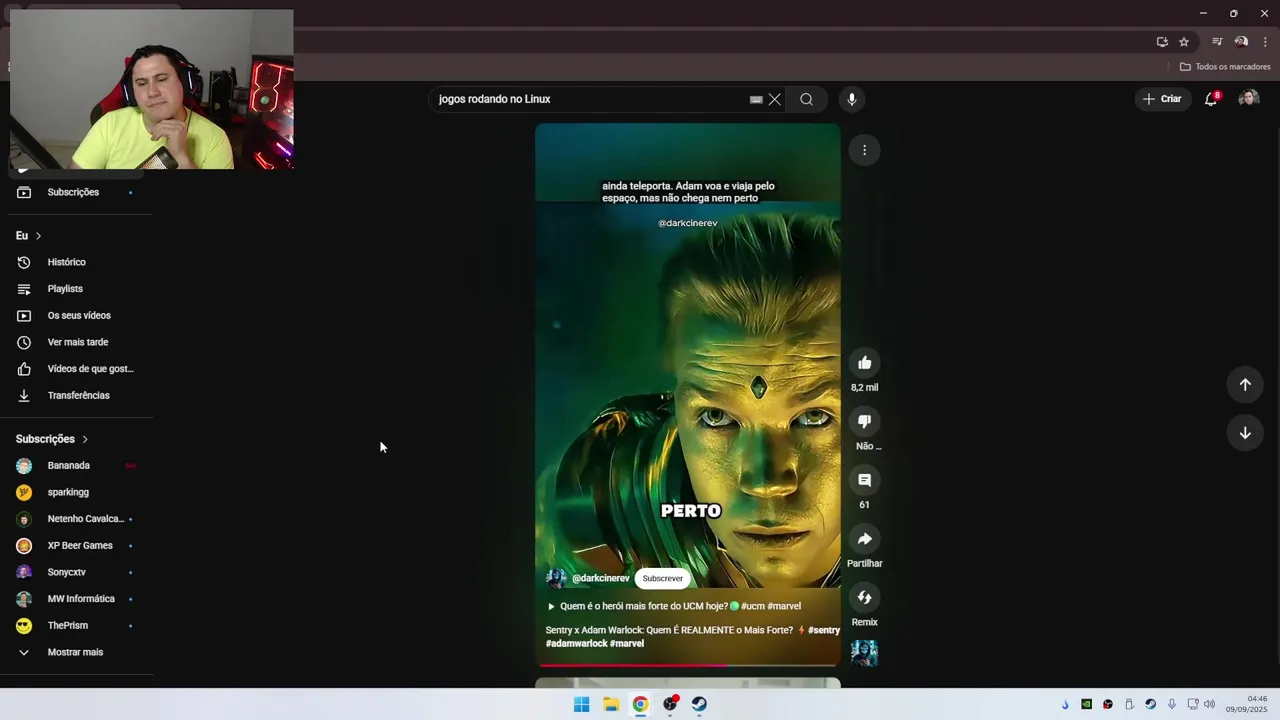Screen dimensions: 1280x720
Task: Expand the Subscrições section header
Action: (52, 439)
